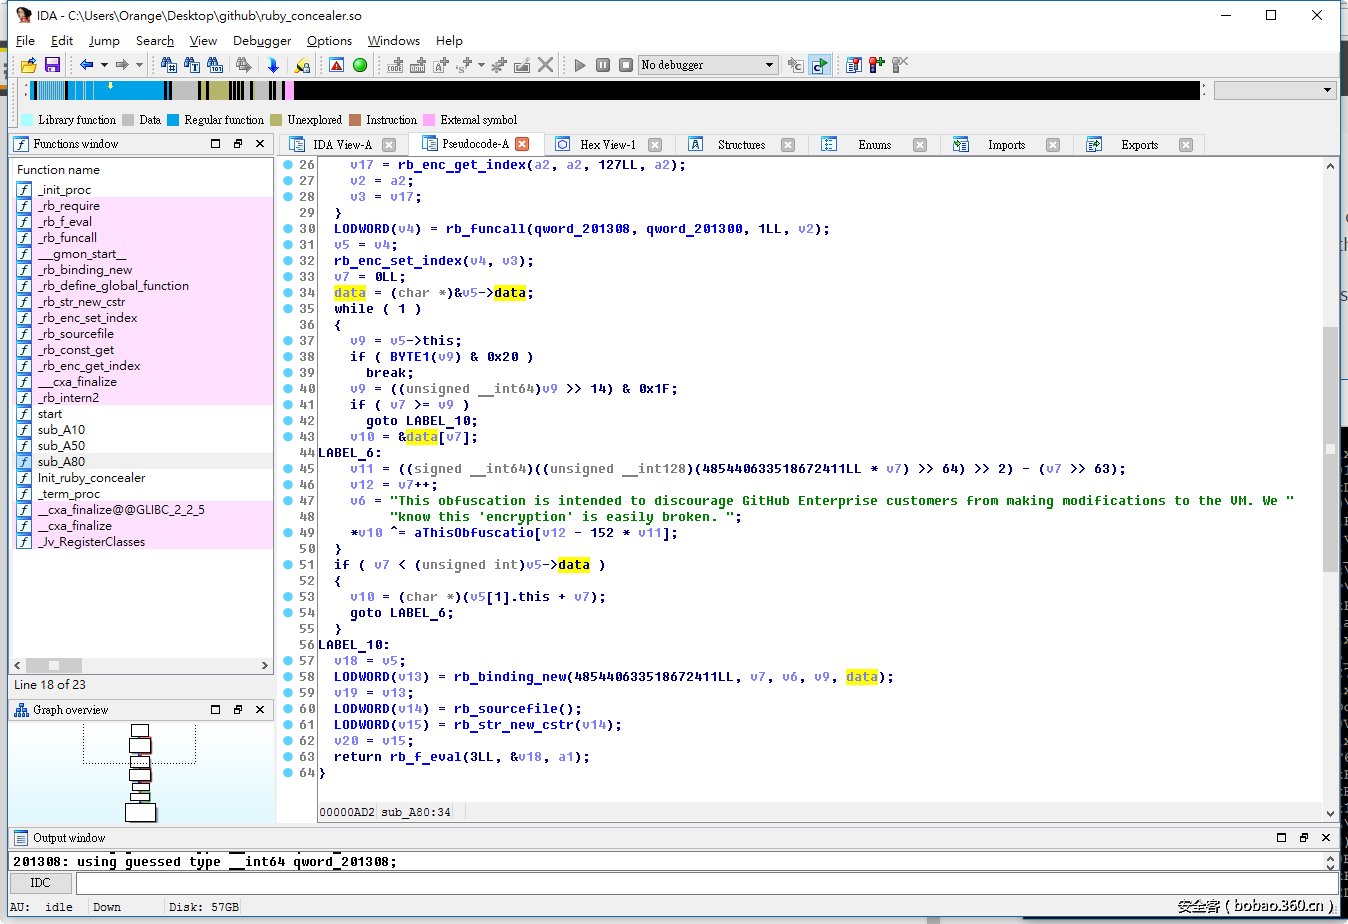Open the debugger selection dropdown
Screen dimensions: 1348x924
(x=769, y=65)
